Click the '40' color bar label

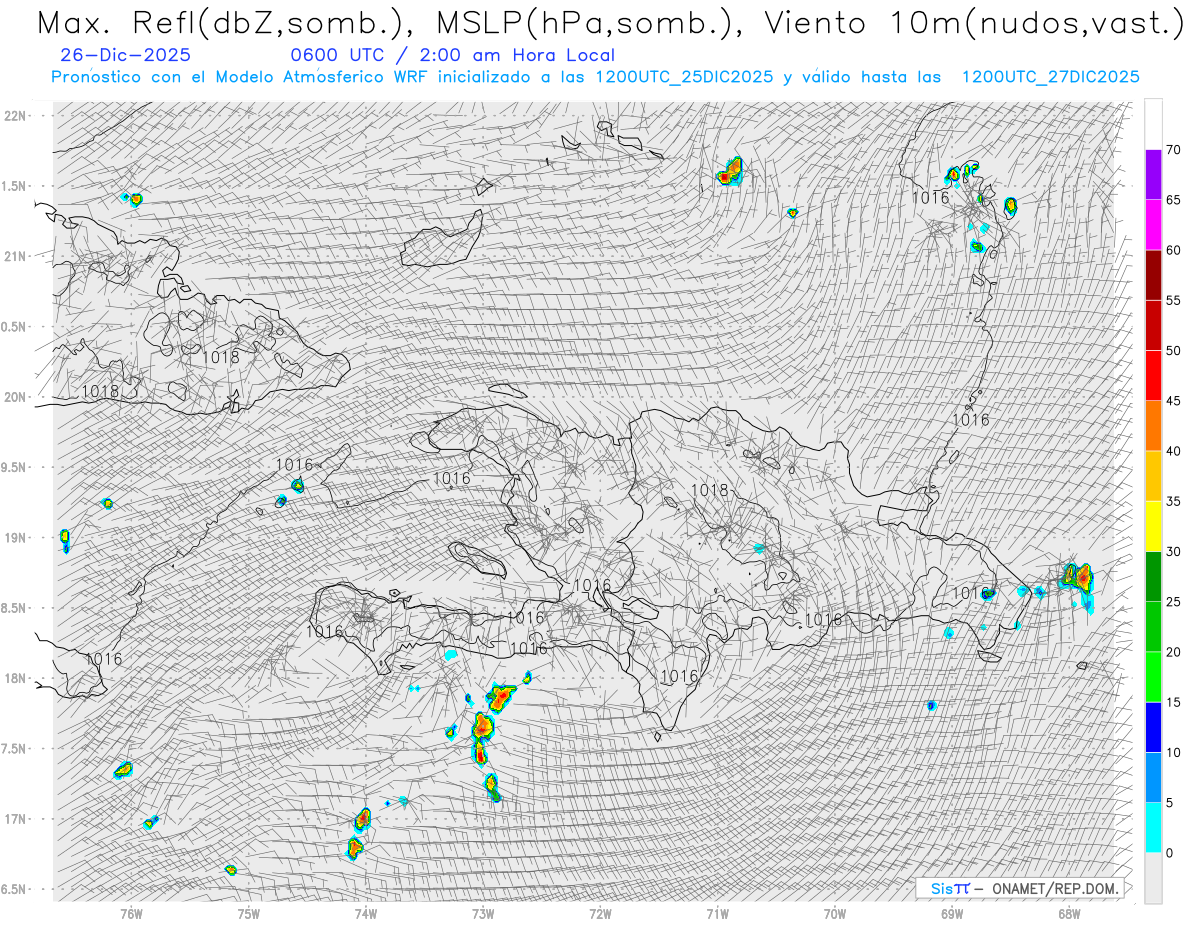1174,451
